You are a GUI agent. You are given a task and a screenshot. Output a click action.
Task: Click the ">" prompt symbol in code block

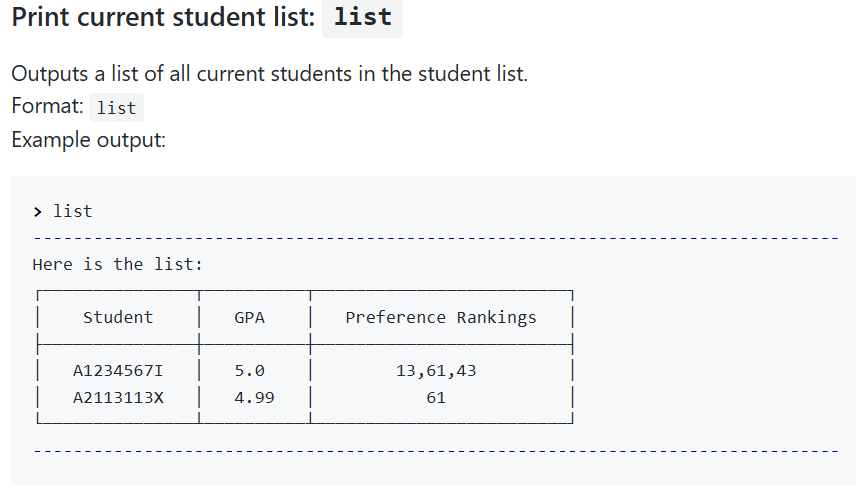click(x=38, y=211)
